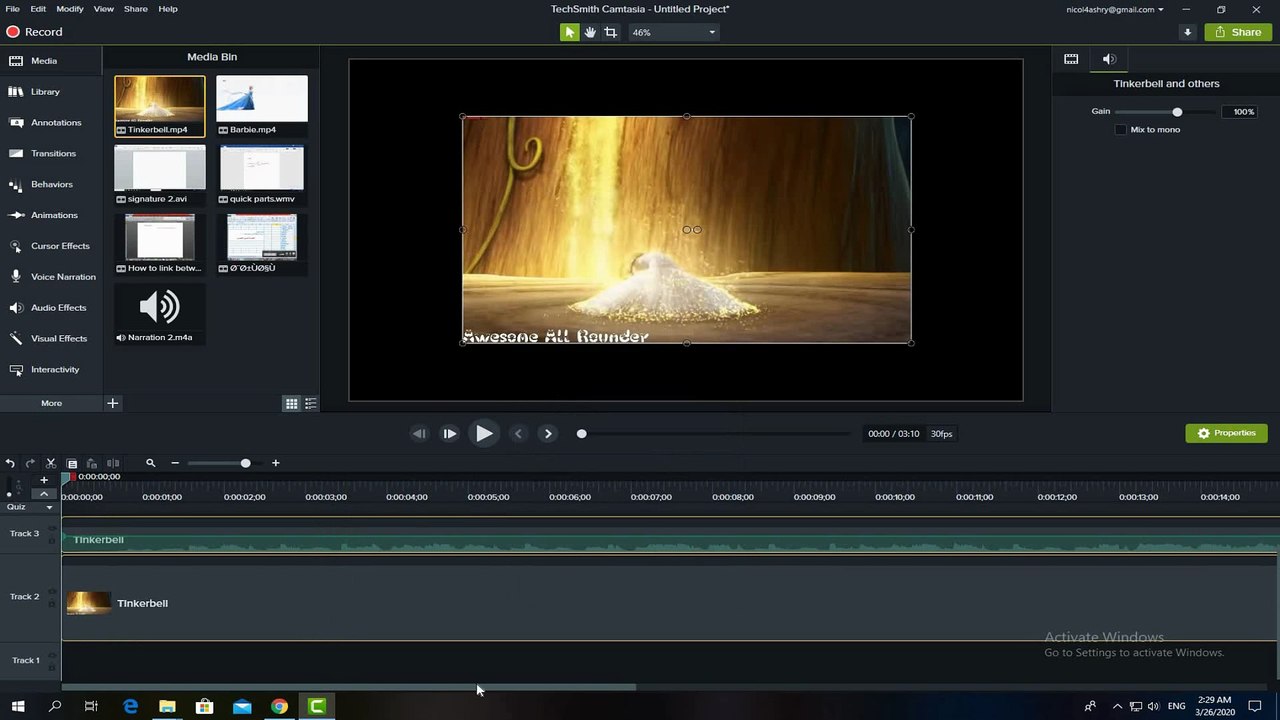Screen dimensions: 1280x720
Task: Click the download arrow icon next to Share
Action: coord(1187,32)
